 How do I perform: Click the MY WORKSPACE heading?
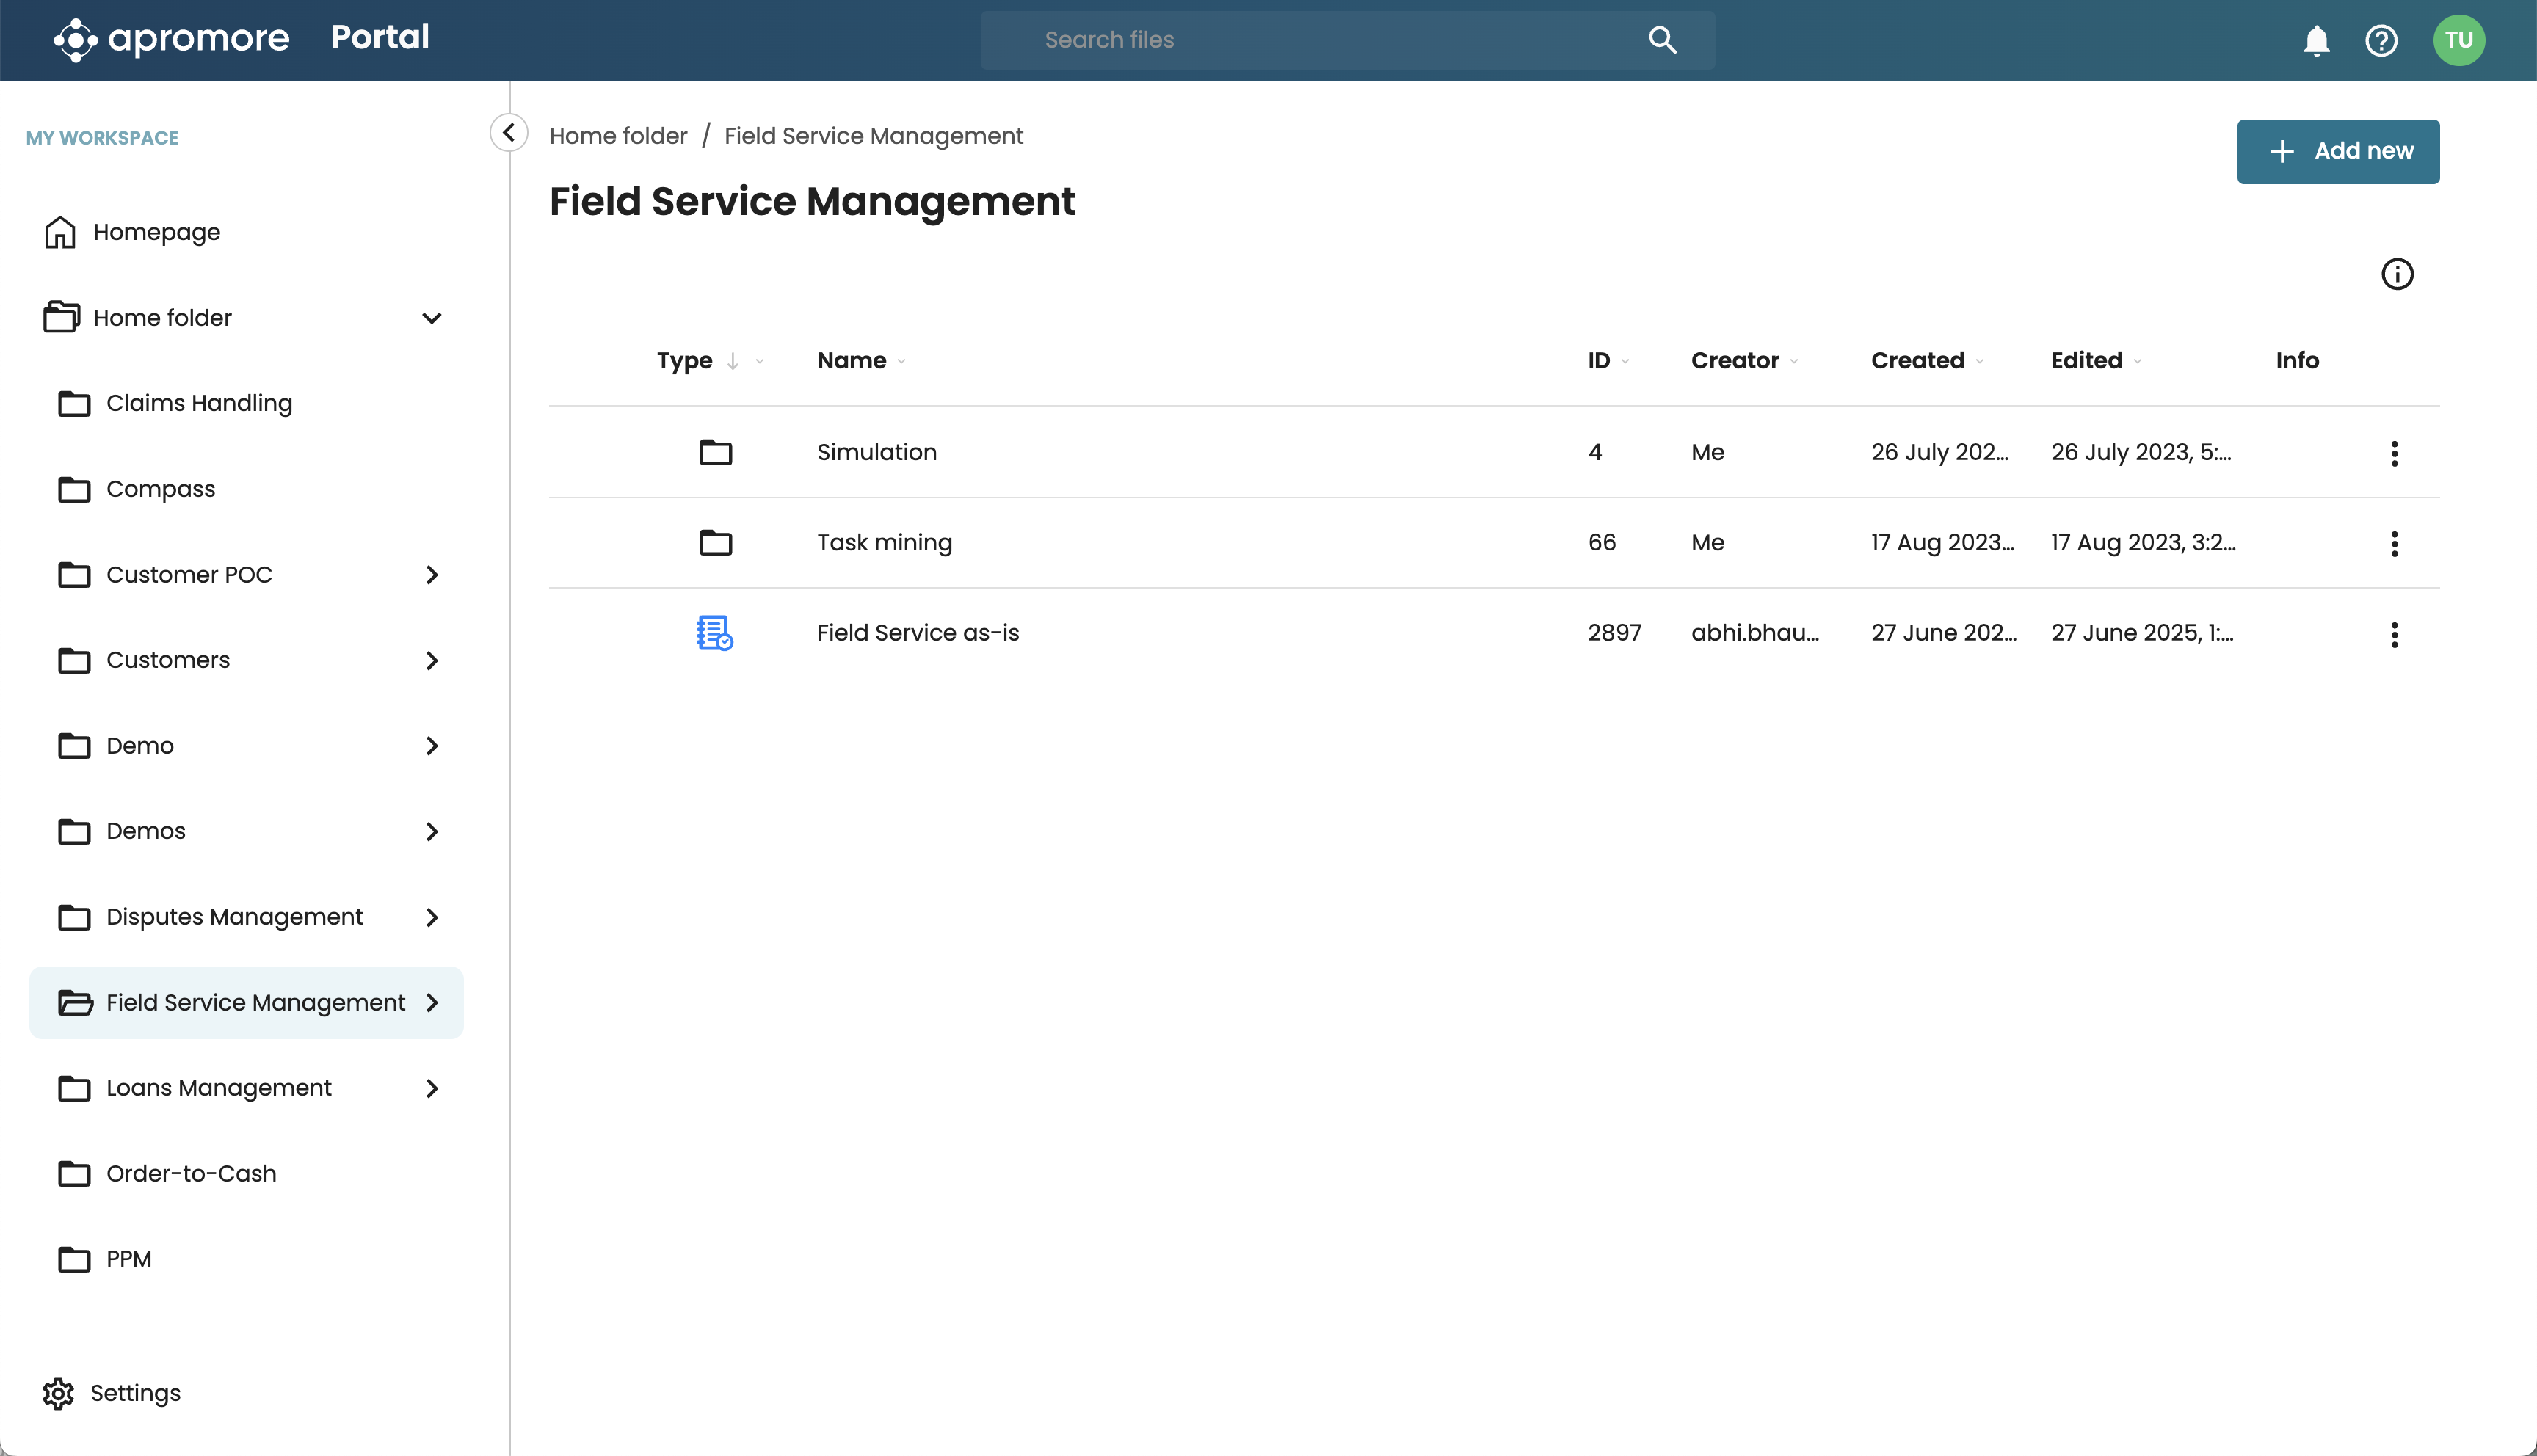click(102, 138)
